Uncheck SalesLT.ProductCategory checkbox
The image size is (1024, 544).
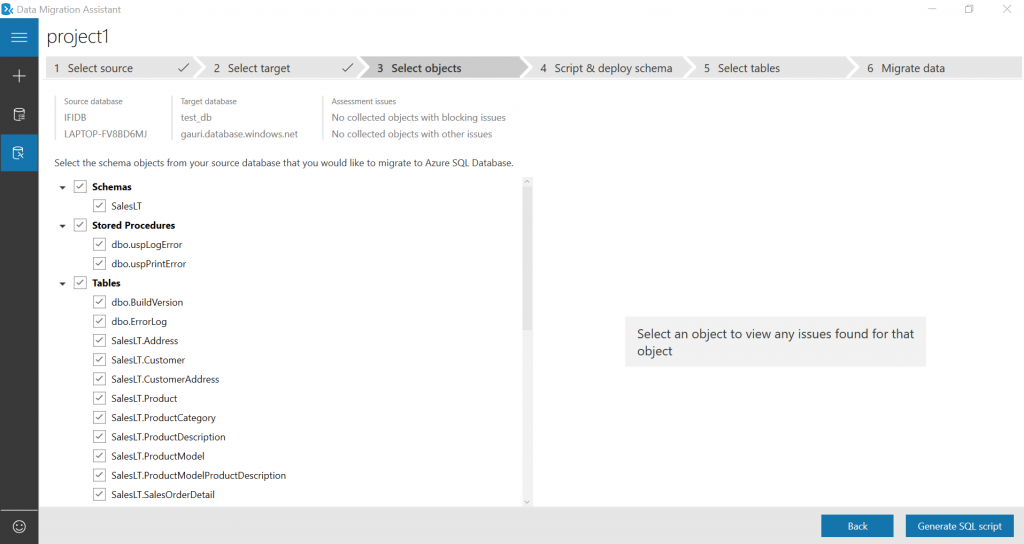click(99, 417)
